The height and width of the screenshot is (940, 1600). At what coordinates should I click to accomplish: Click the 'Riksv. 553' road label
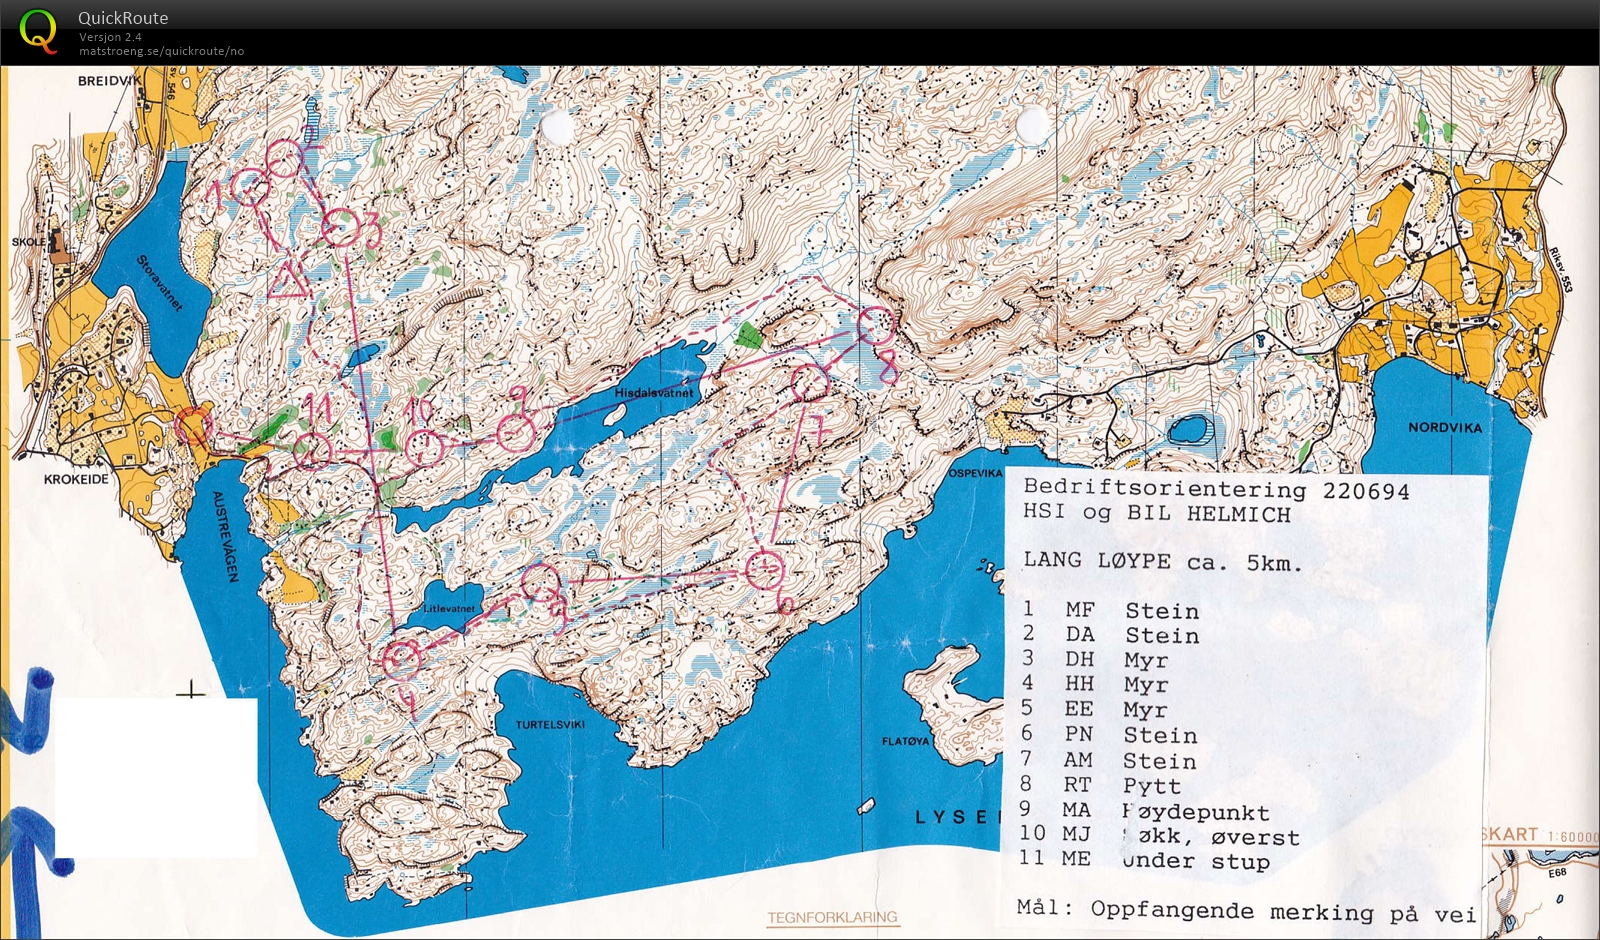(1562, 270)
